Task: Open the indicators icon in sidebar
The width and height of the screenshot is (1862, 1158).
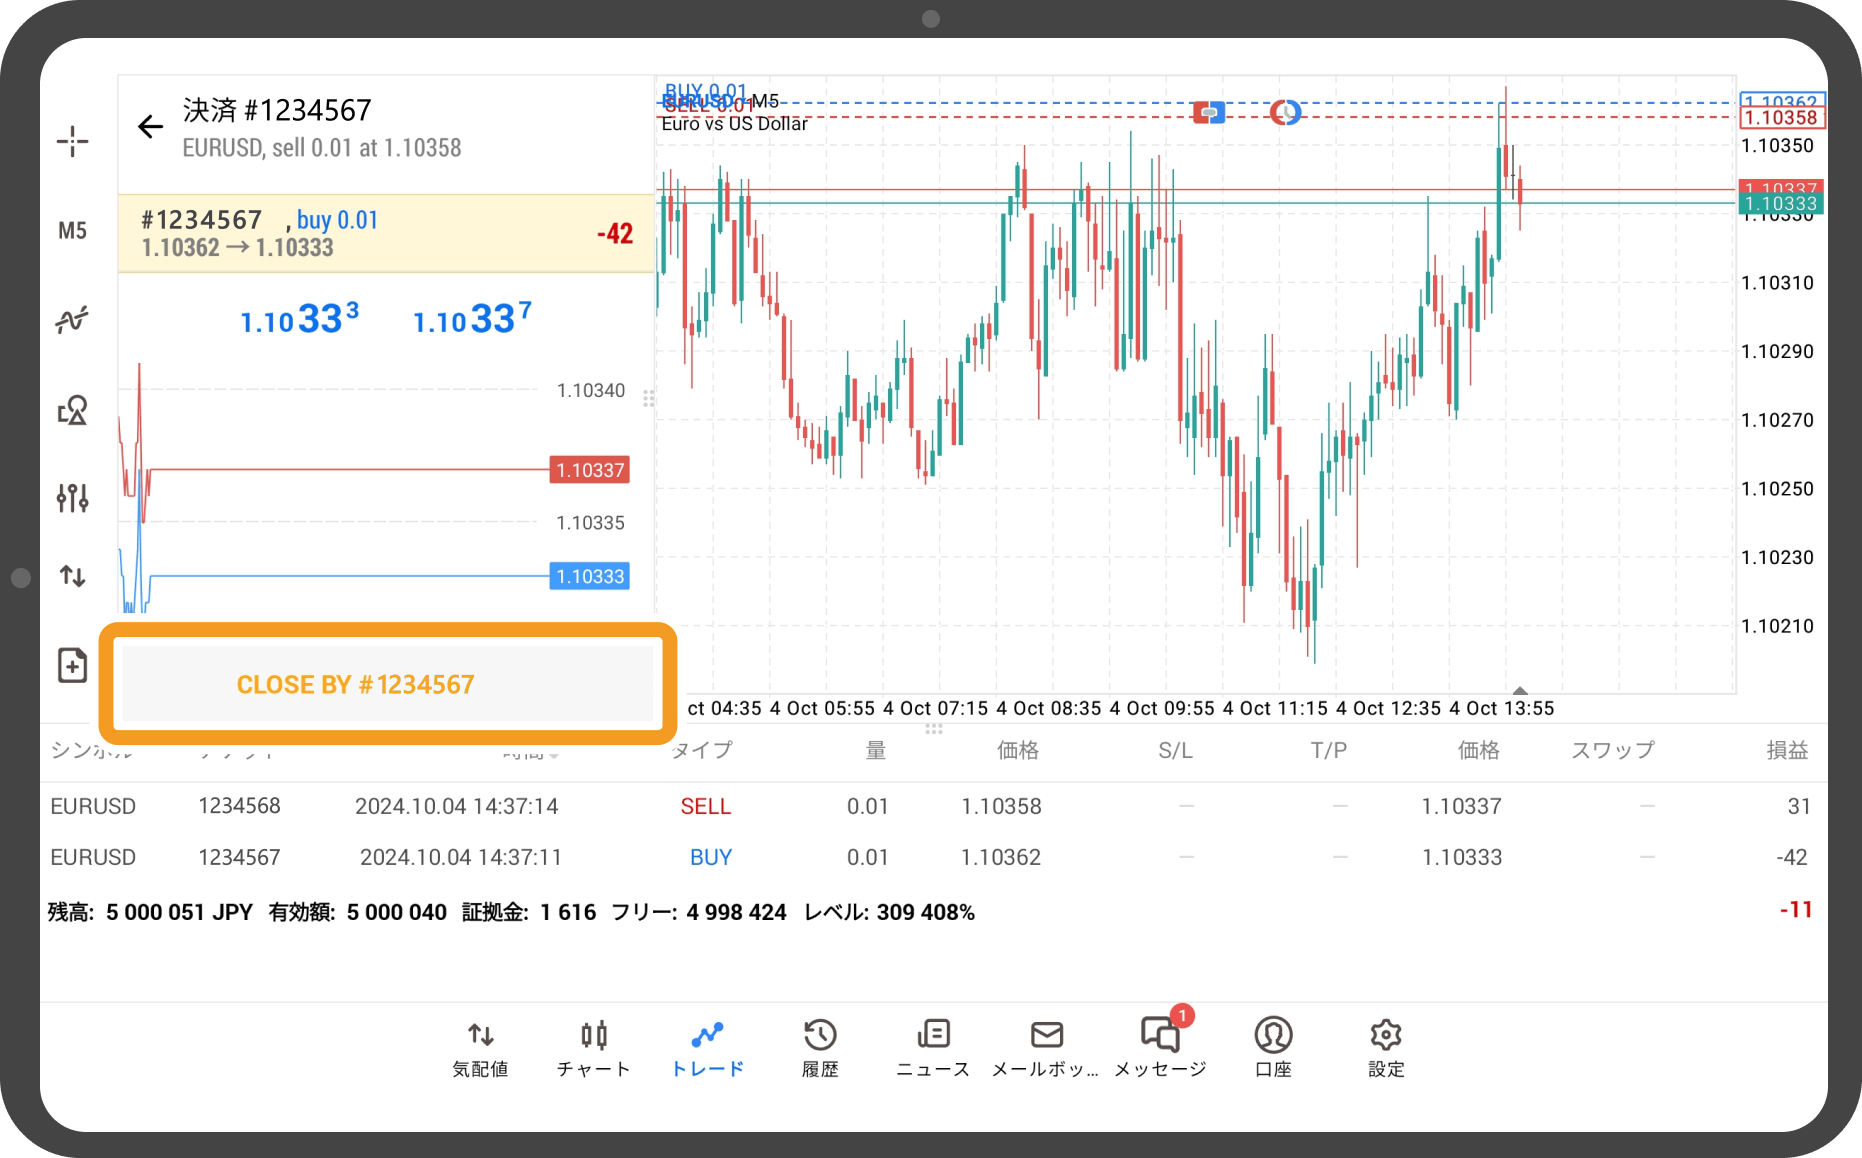Action: pyautogui.click(x=72, y=319)
